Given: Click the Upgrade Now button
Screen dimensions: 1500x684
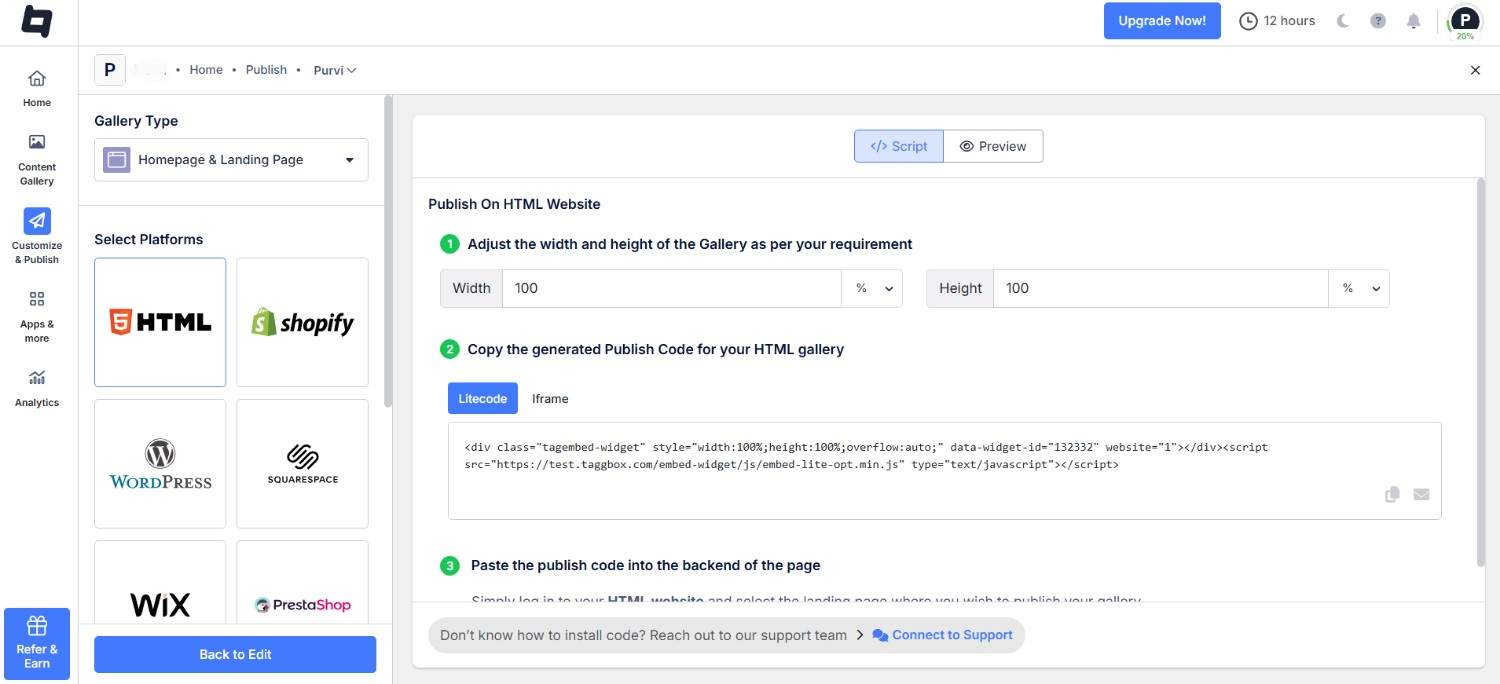Looking at the screenshot, I should pos(1161,20).
